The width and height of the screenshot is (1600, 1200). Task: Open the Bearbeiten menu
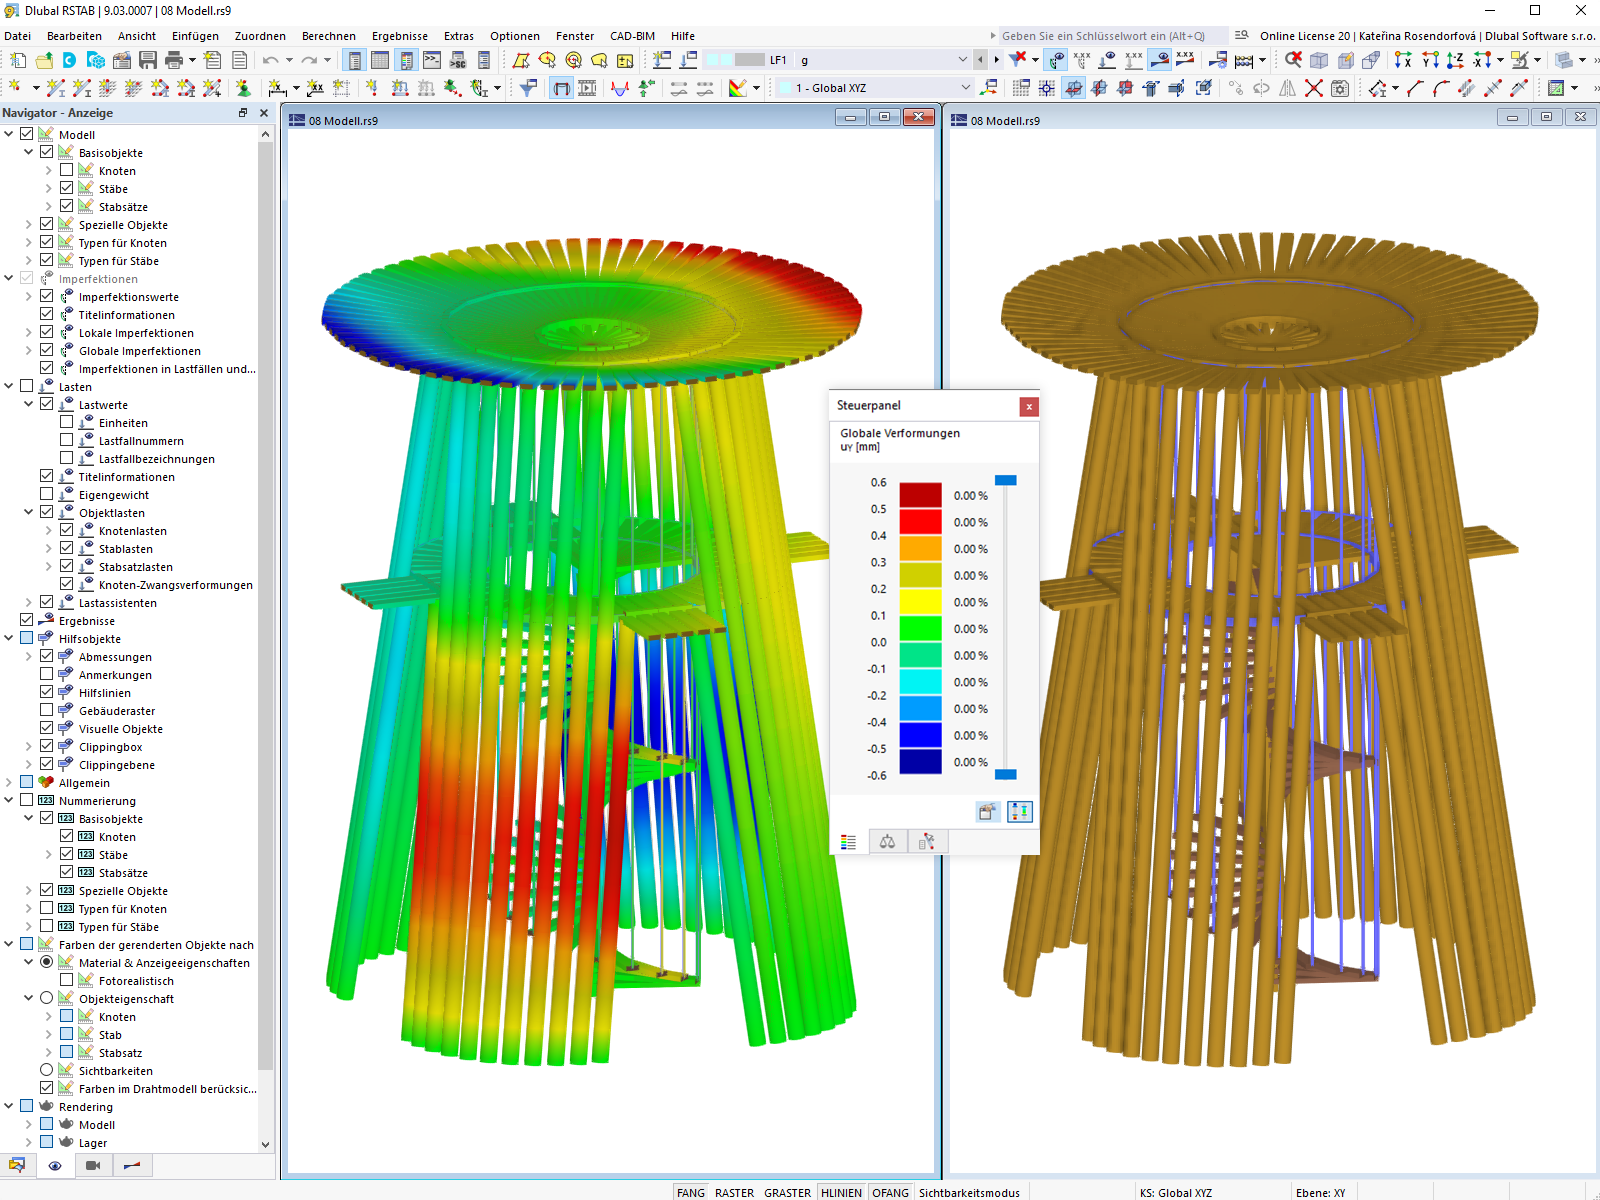click(74, 36)
